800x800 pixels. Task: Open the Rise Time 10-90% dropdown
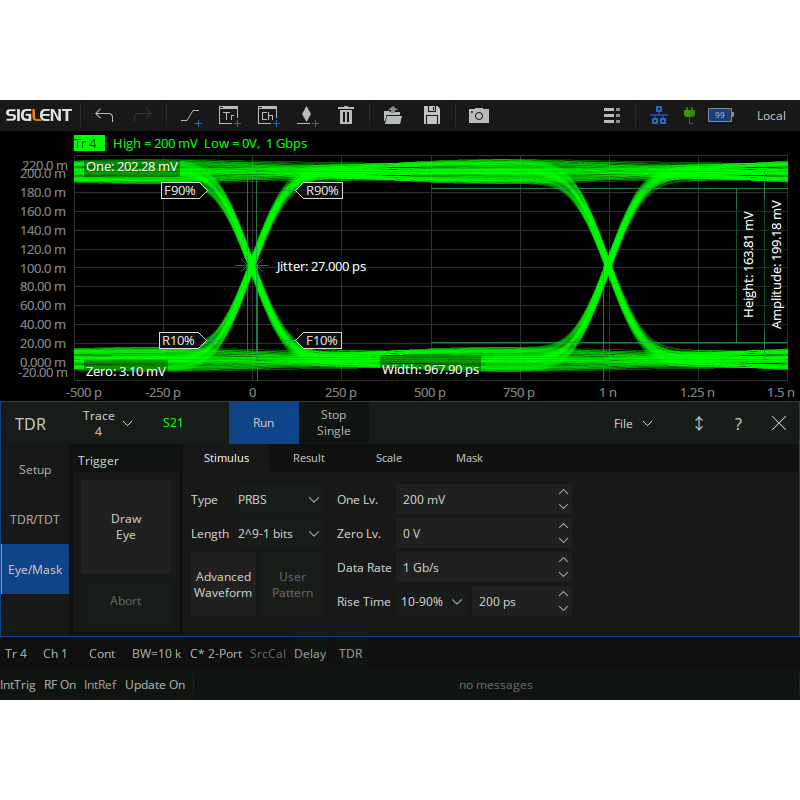pyautogui.click(x=430, y=602)
